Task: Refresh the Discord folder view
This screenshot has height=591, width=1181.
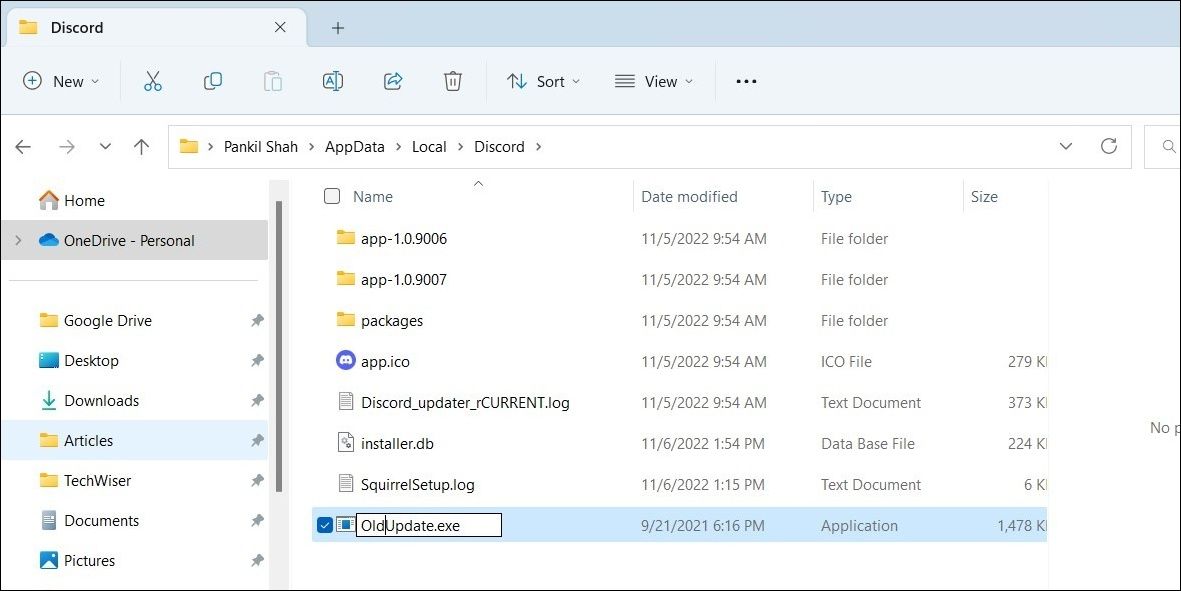Action: coord(1109,146)
